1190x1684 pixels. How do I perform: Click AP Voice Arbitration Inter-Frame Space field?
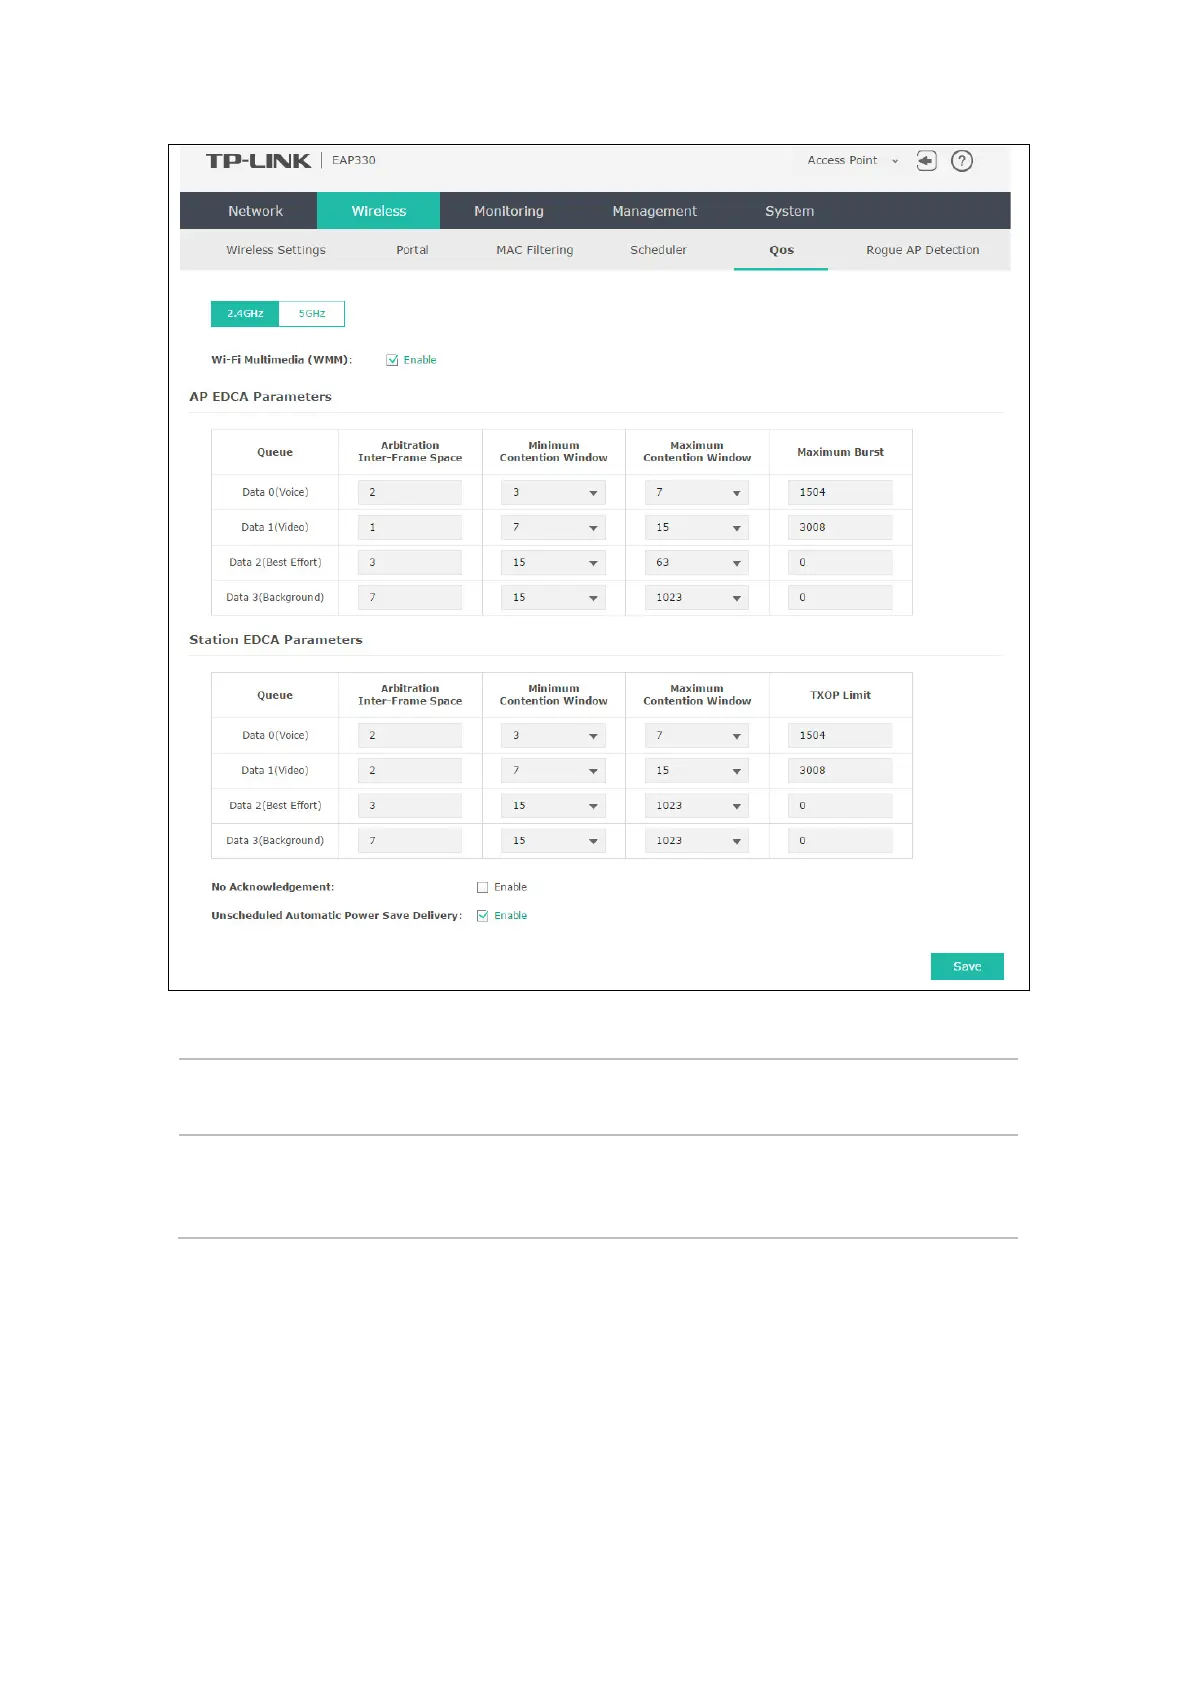coord(410,492)
